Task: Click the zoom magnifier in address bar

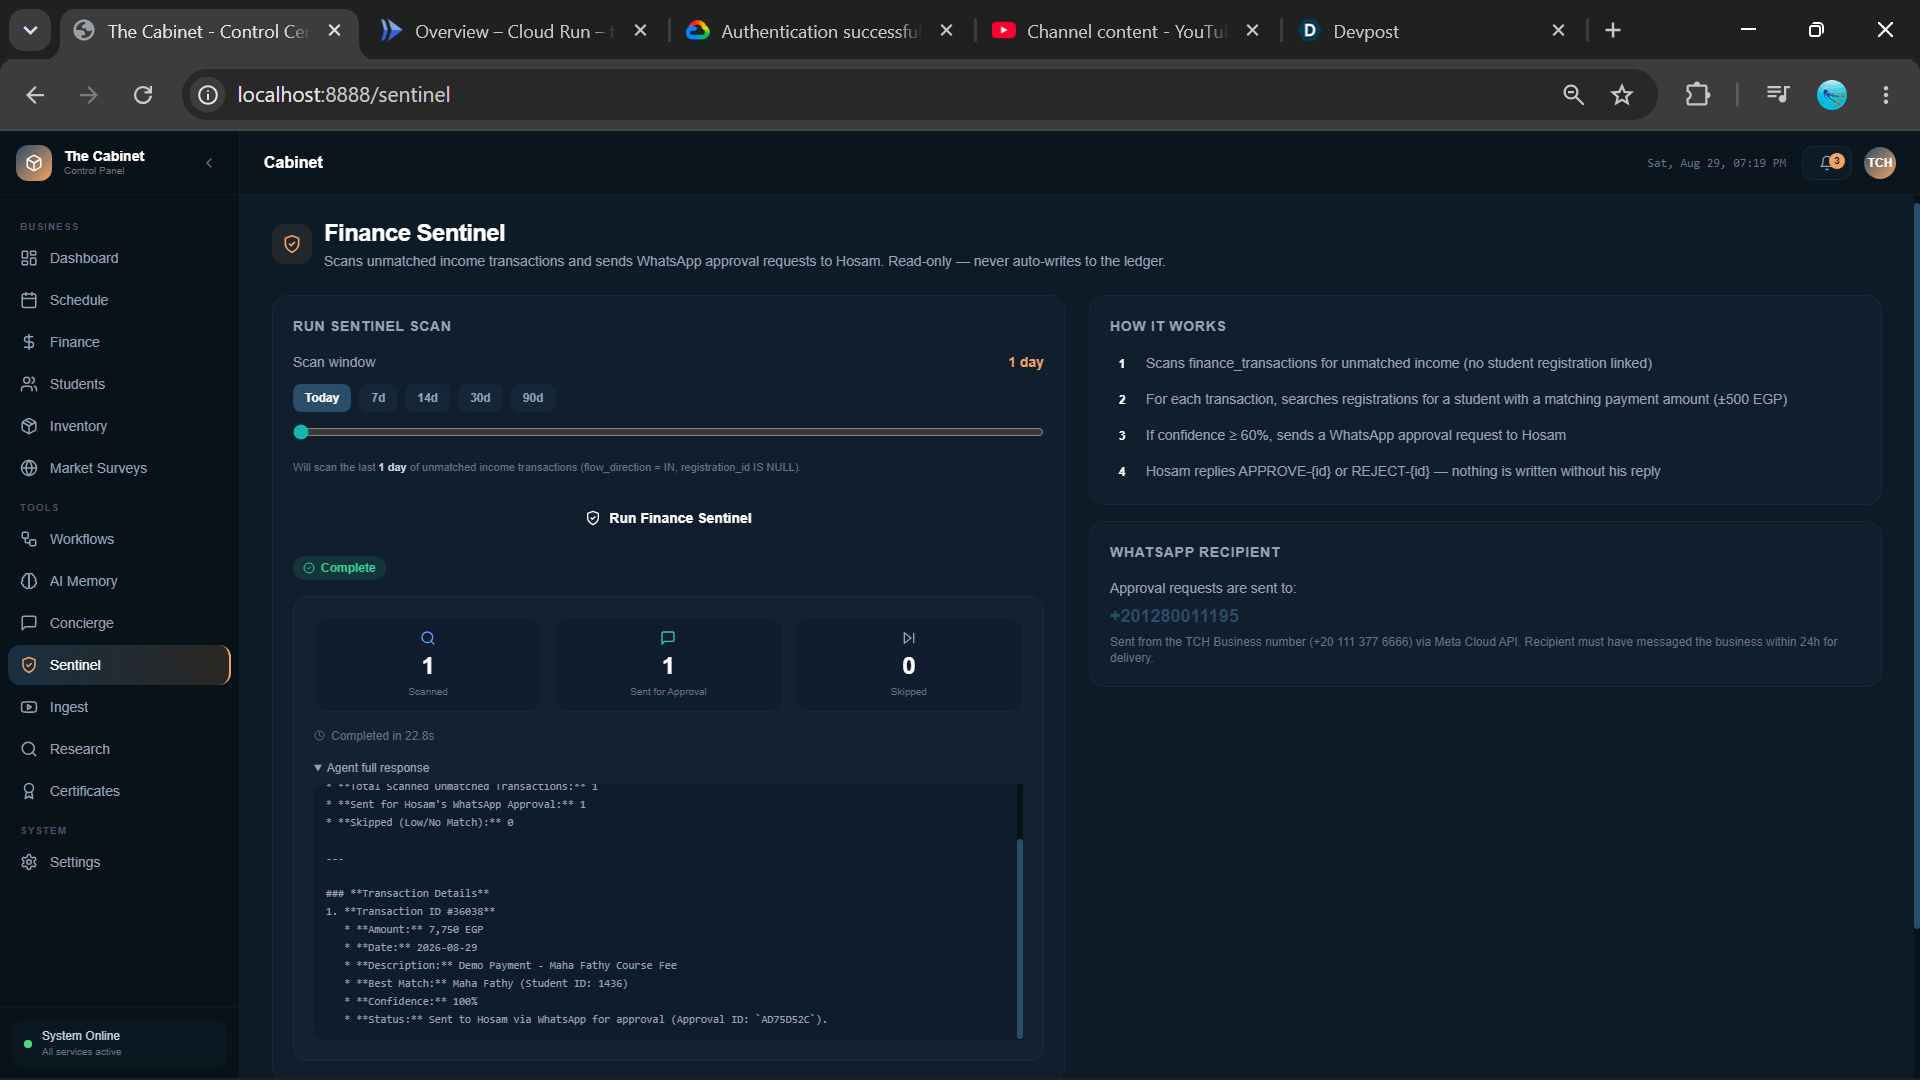Action: coord(1573,95)
